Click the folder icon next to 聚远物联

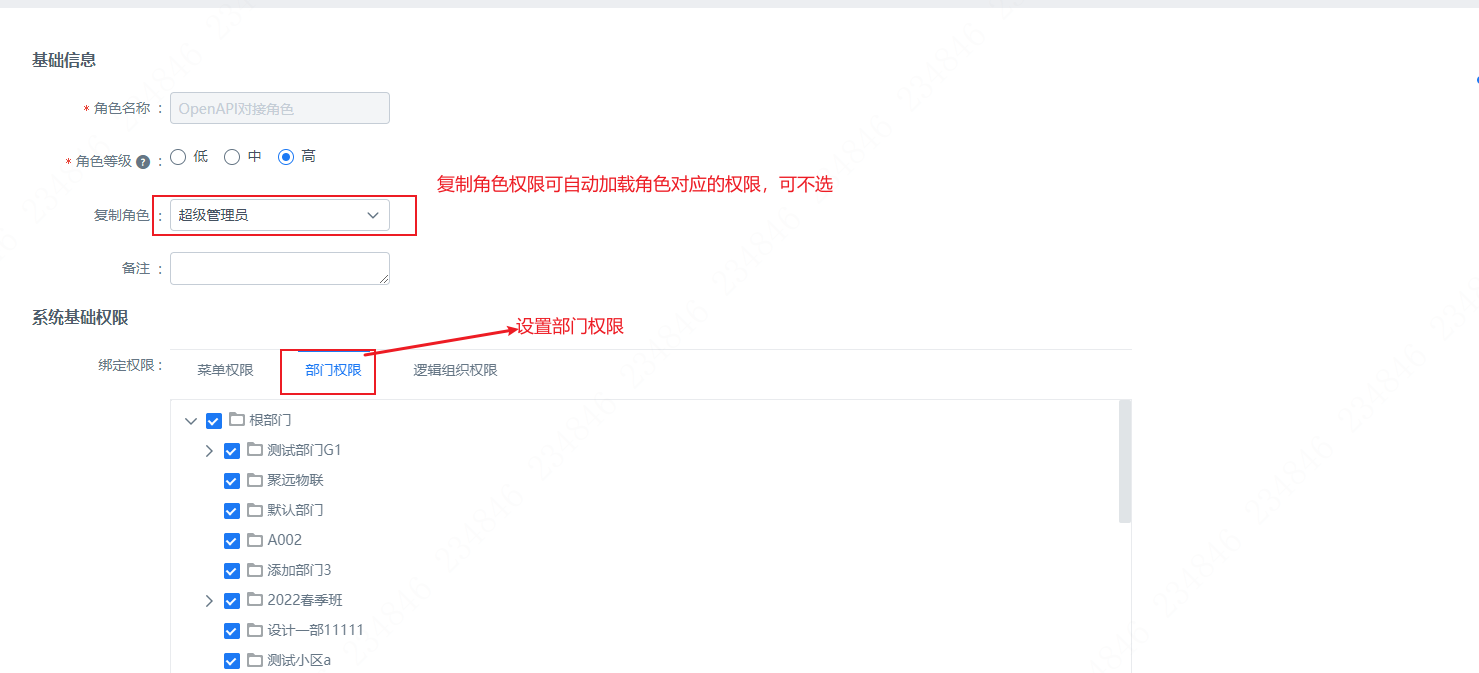[x=255, y=480]
